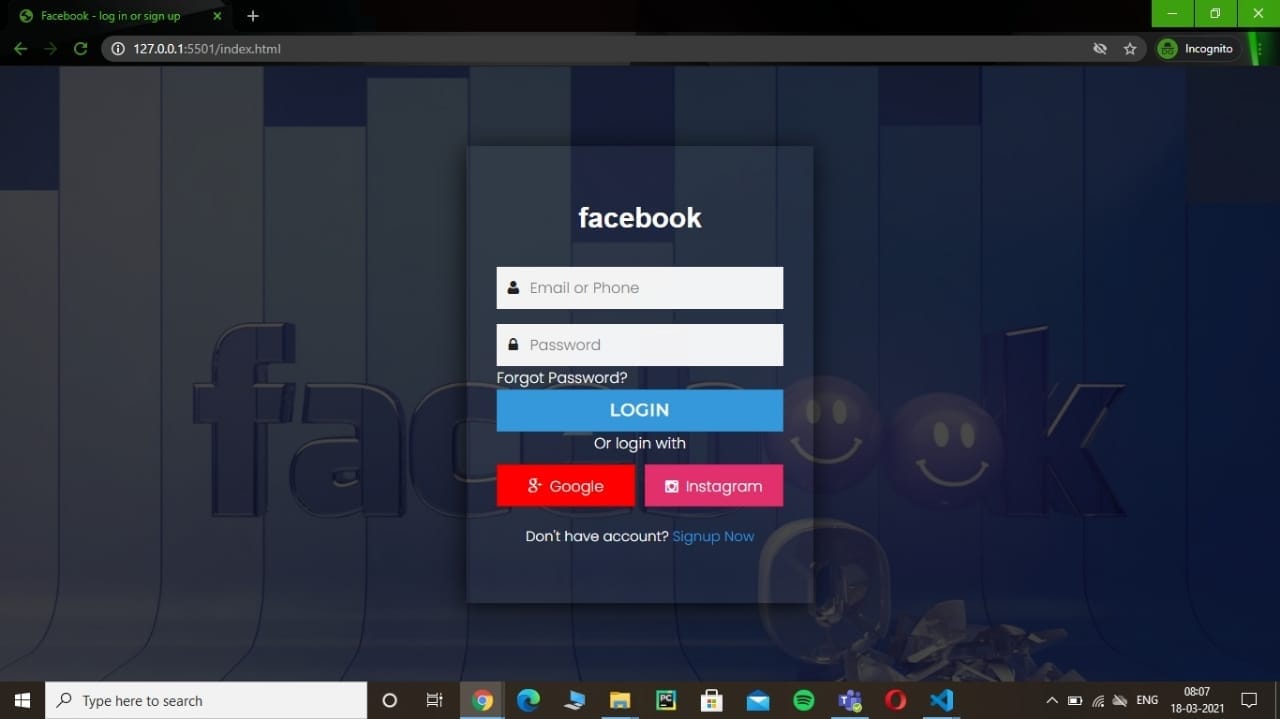The height and width of the screenshot is (719, 1280).
Task: Open Spotify from the taskbar
Action: (x=804, y=700)
